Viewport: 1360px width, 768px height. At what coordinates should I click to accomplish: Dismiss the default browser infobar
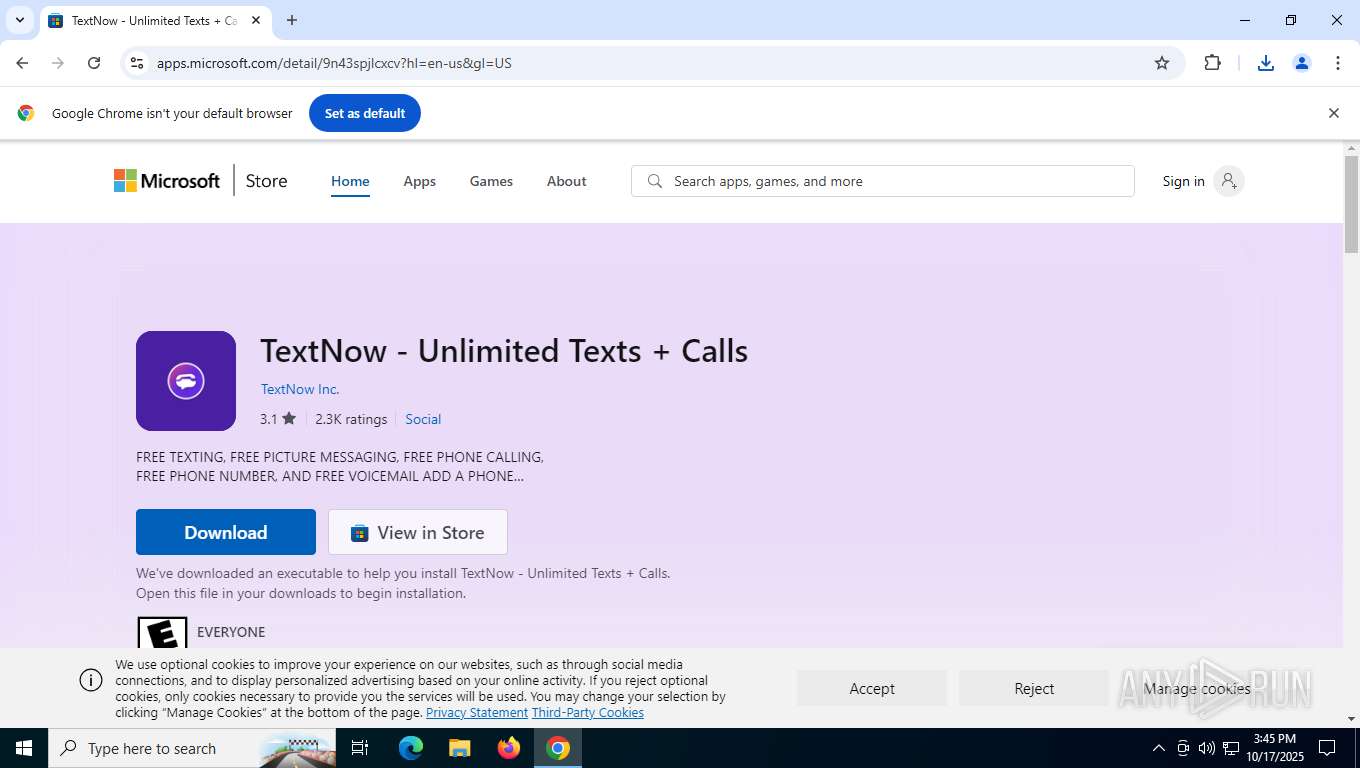point(1333,113)
